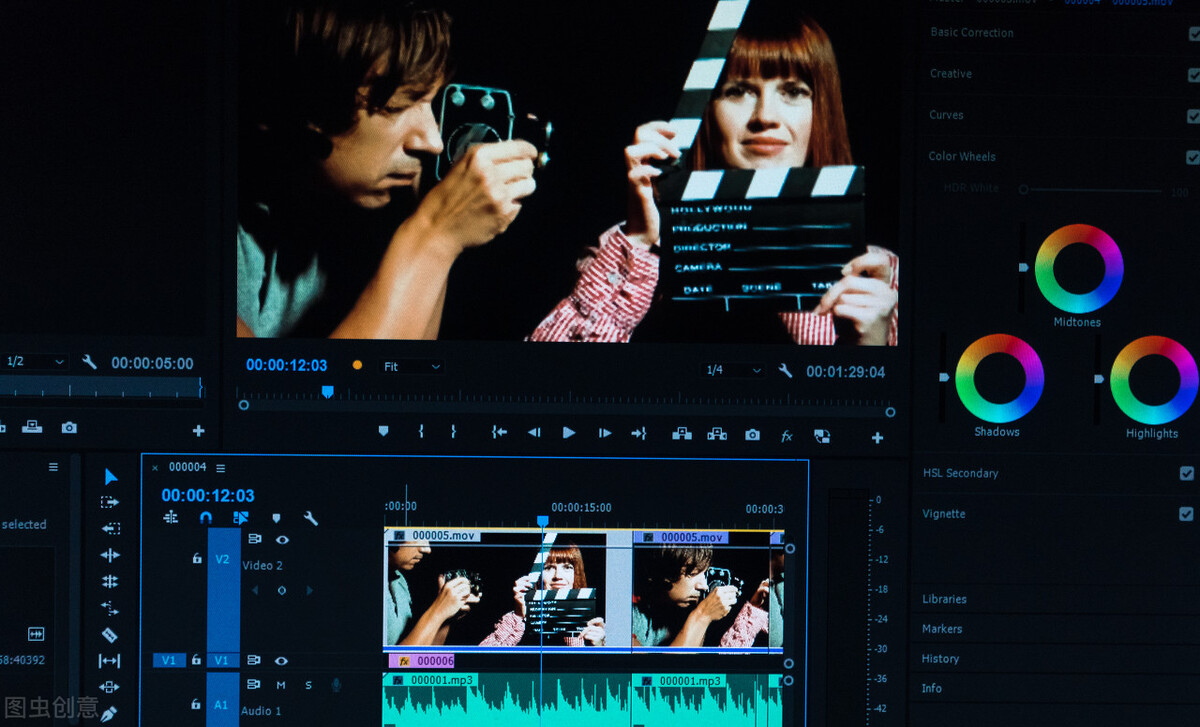1200x727 pixels.
Task: Open the 1/4 playback resolution dropdown
Action: click(733, 370)
